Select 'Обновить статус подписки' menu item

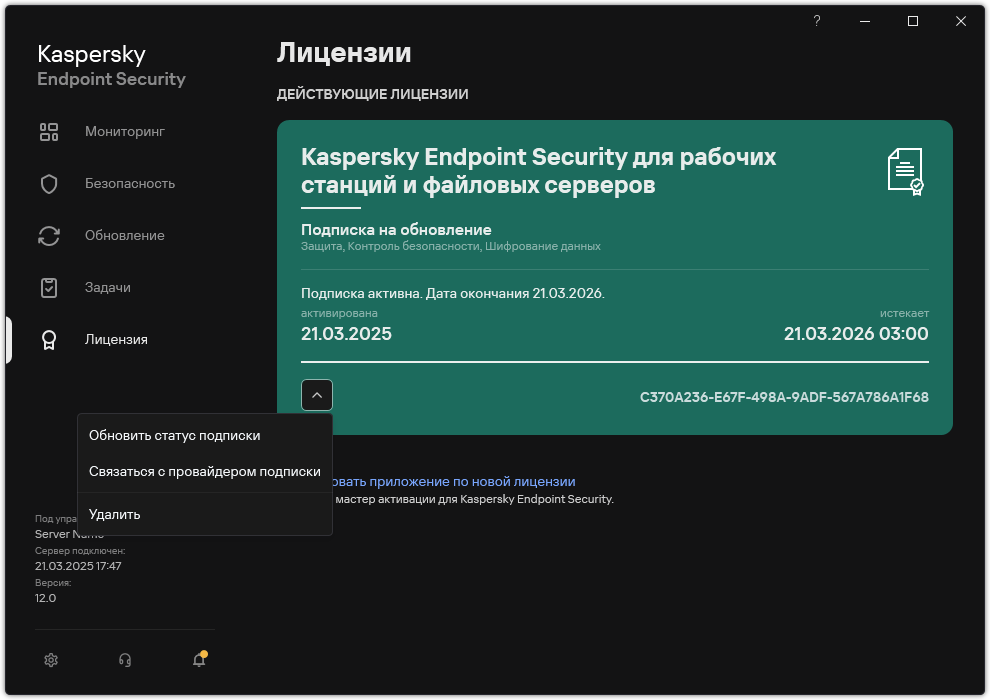click(175, 436)
